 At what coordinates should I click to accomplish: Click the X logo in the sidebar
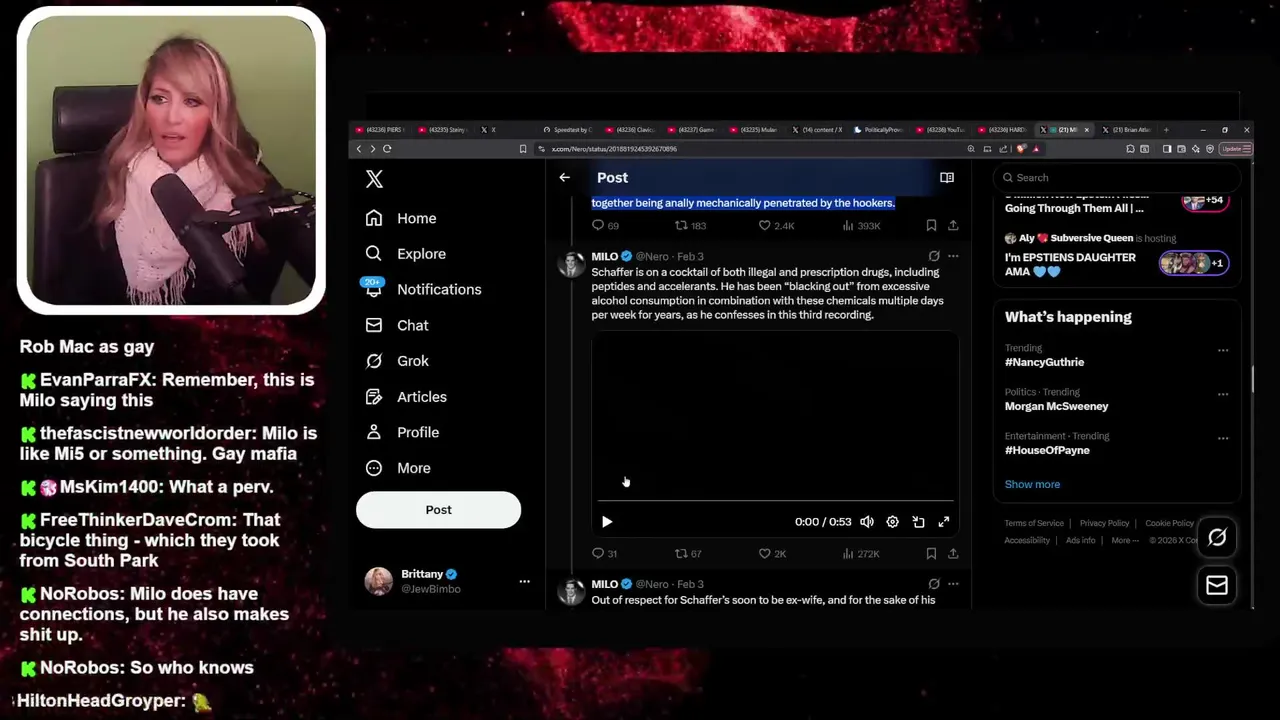pos(374,179)
